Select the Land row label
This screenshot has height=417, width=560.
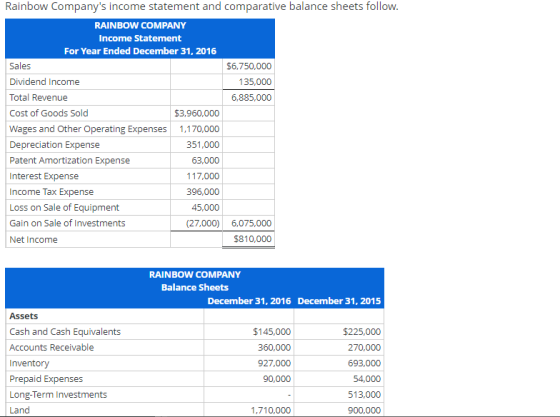pyautogui.click(x=20, y=410)
